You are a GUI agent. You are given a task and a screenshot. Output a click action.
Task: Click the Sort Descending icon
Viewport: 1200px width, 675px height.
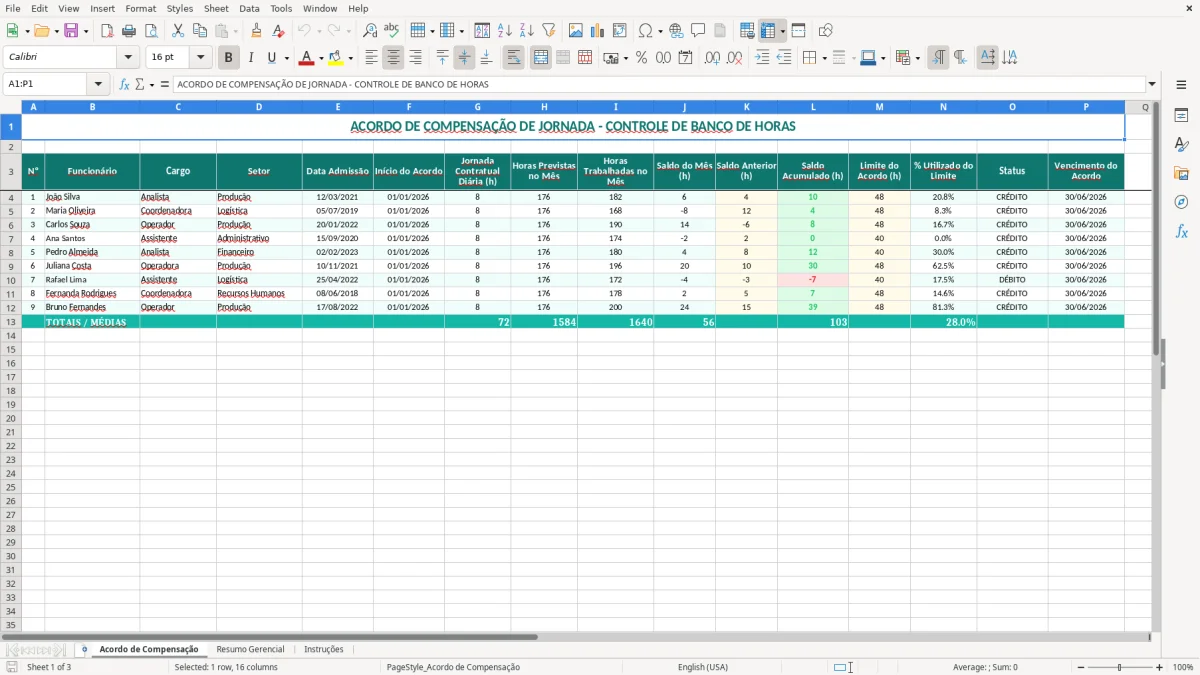click(527, 31)
